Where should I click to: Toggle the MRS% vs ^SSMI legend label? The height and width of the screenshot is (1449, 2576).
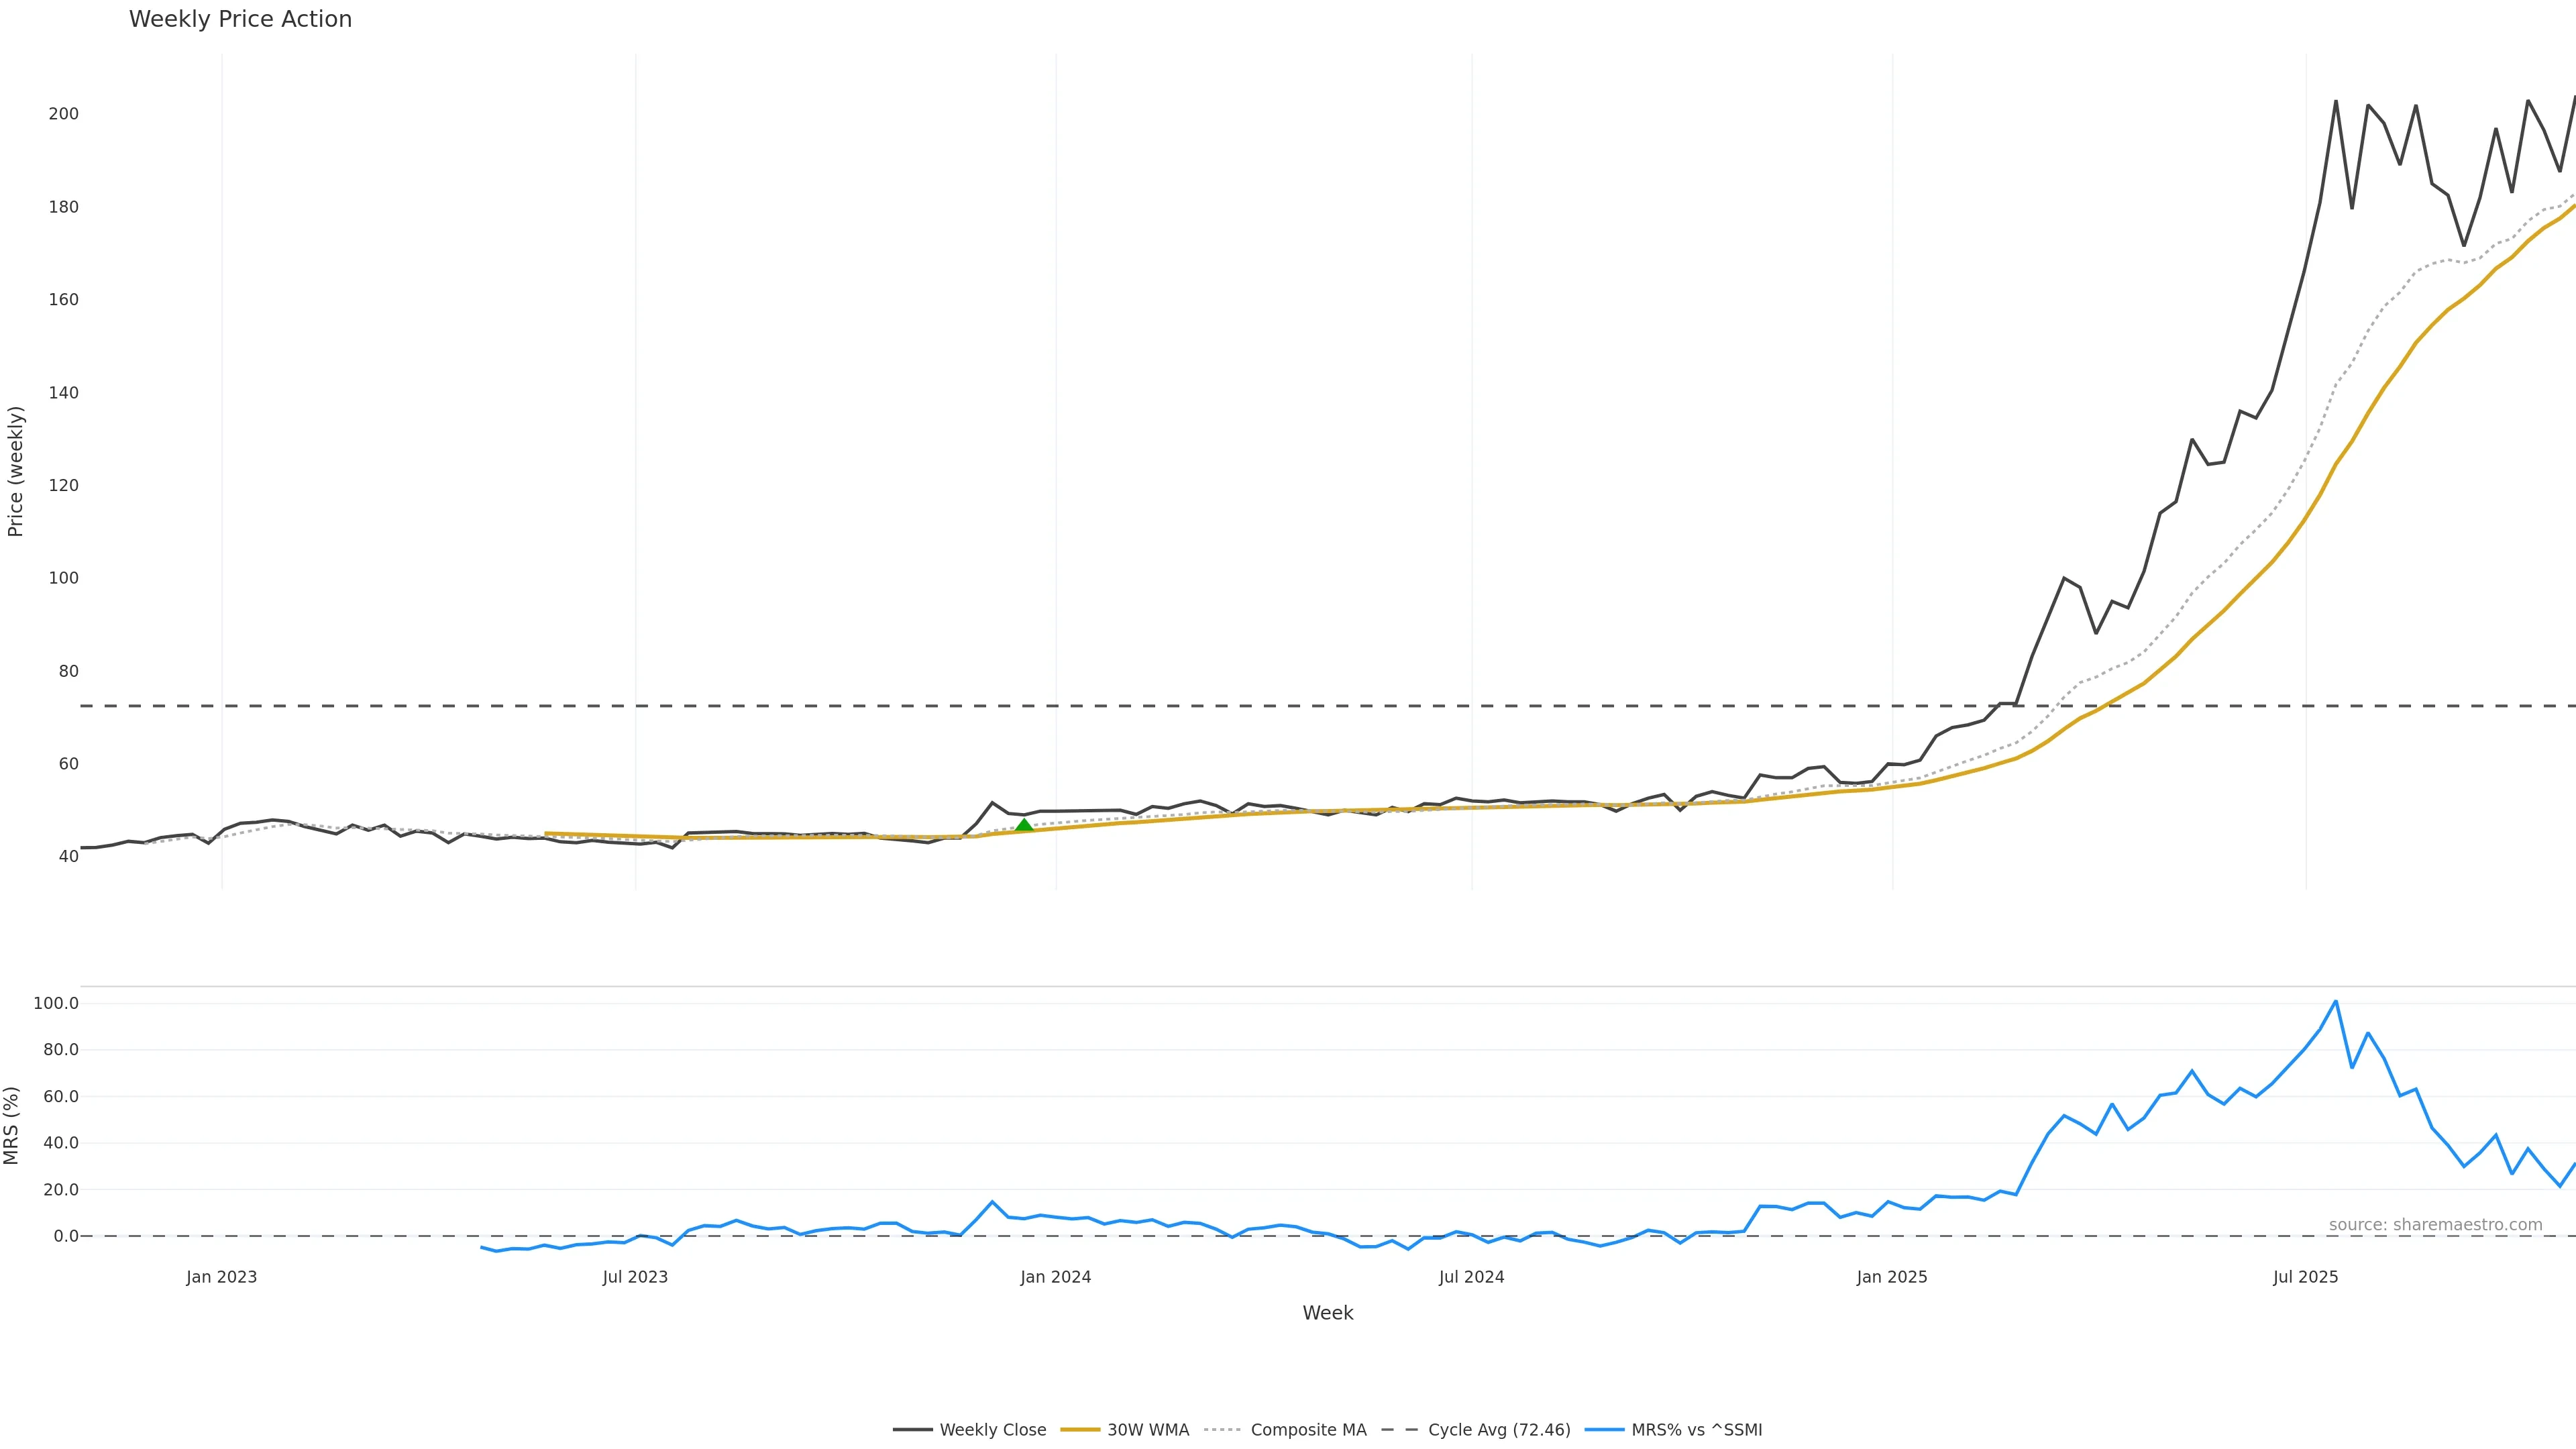tap(1696, 1430)
